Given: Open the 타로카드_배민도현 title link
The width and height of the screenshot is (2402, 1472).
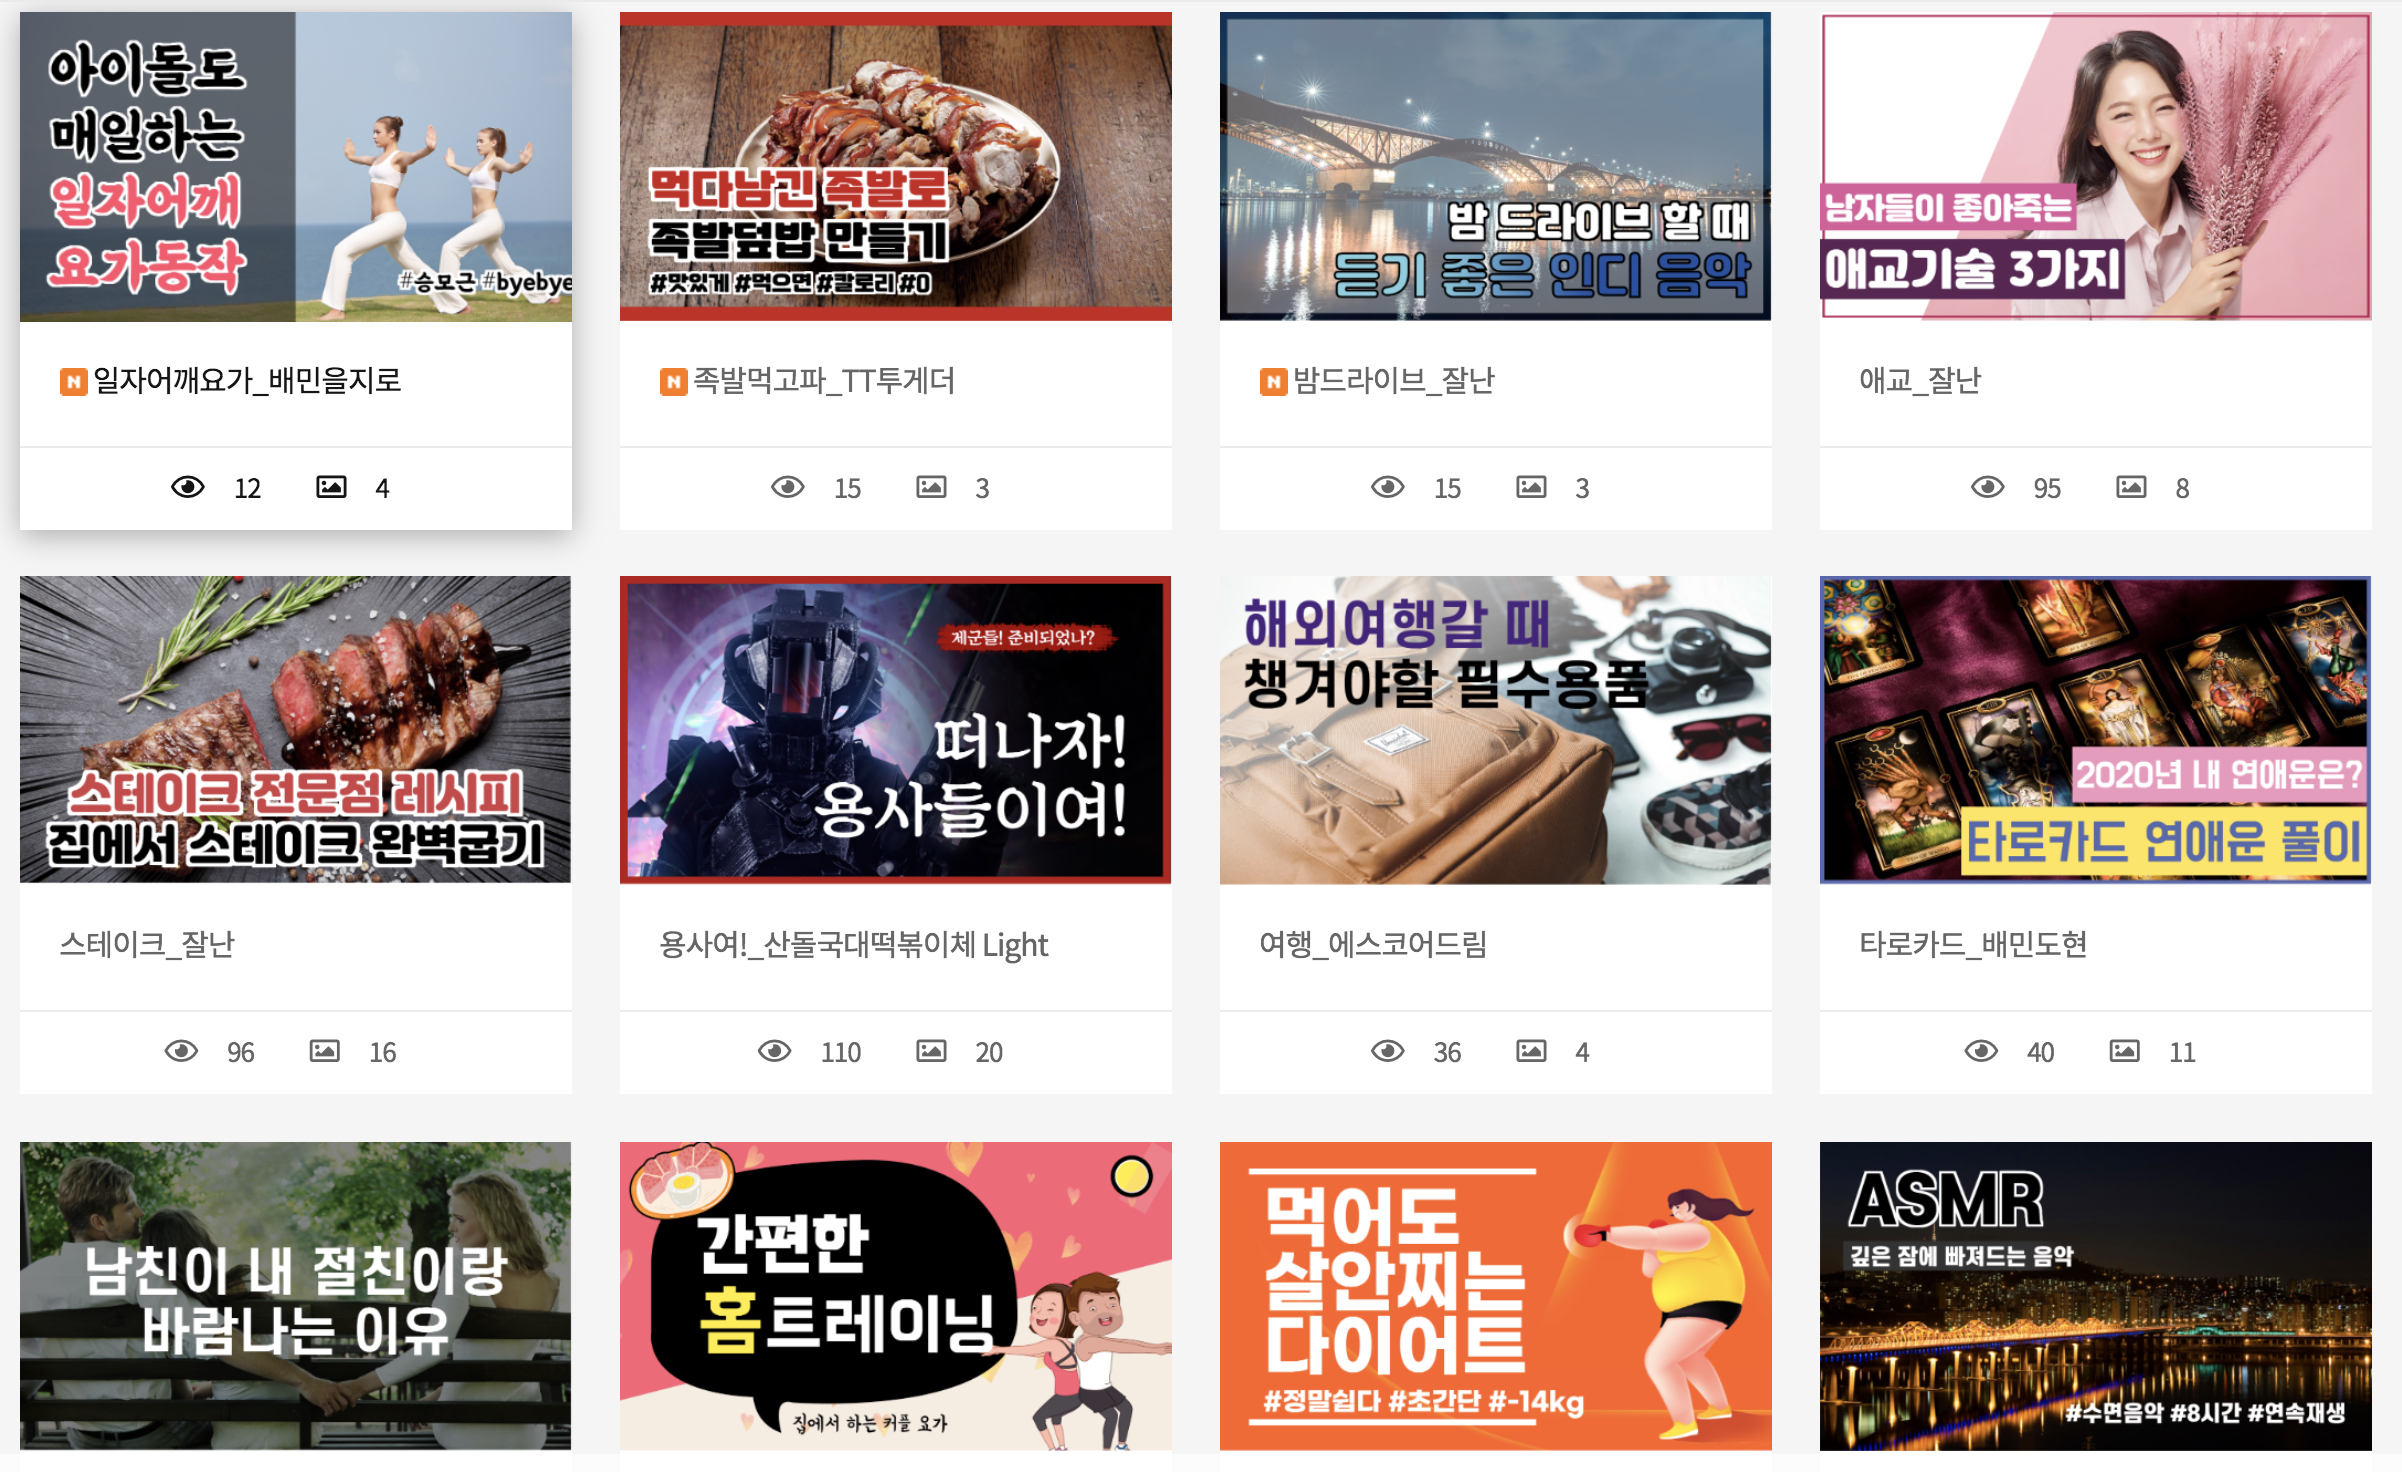Looking at the screenshot, I should point(1972,945).
